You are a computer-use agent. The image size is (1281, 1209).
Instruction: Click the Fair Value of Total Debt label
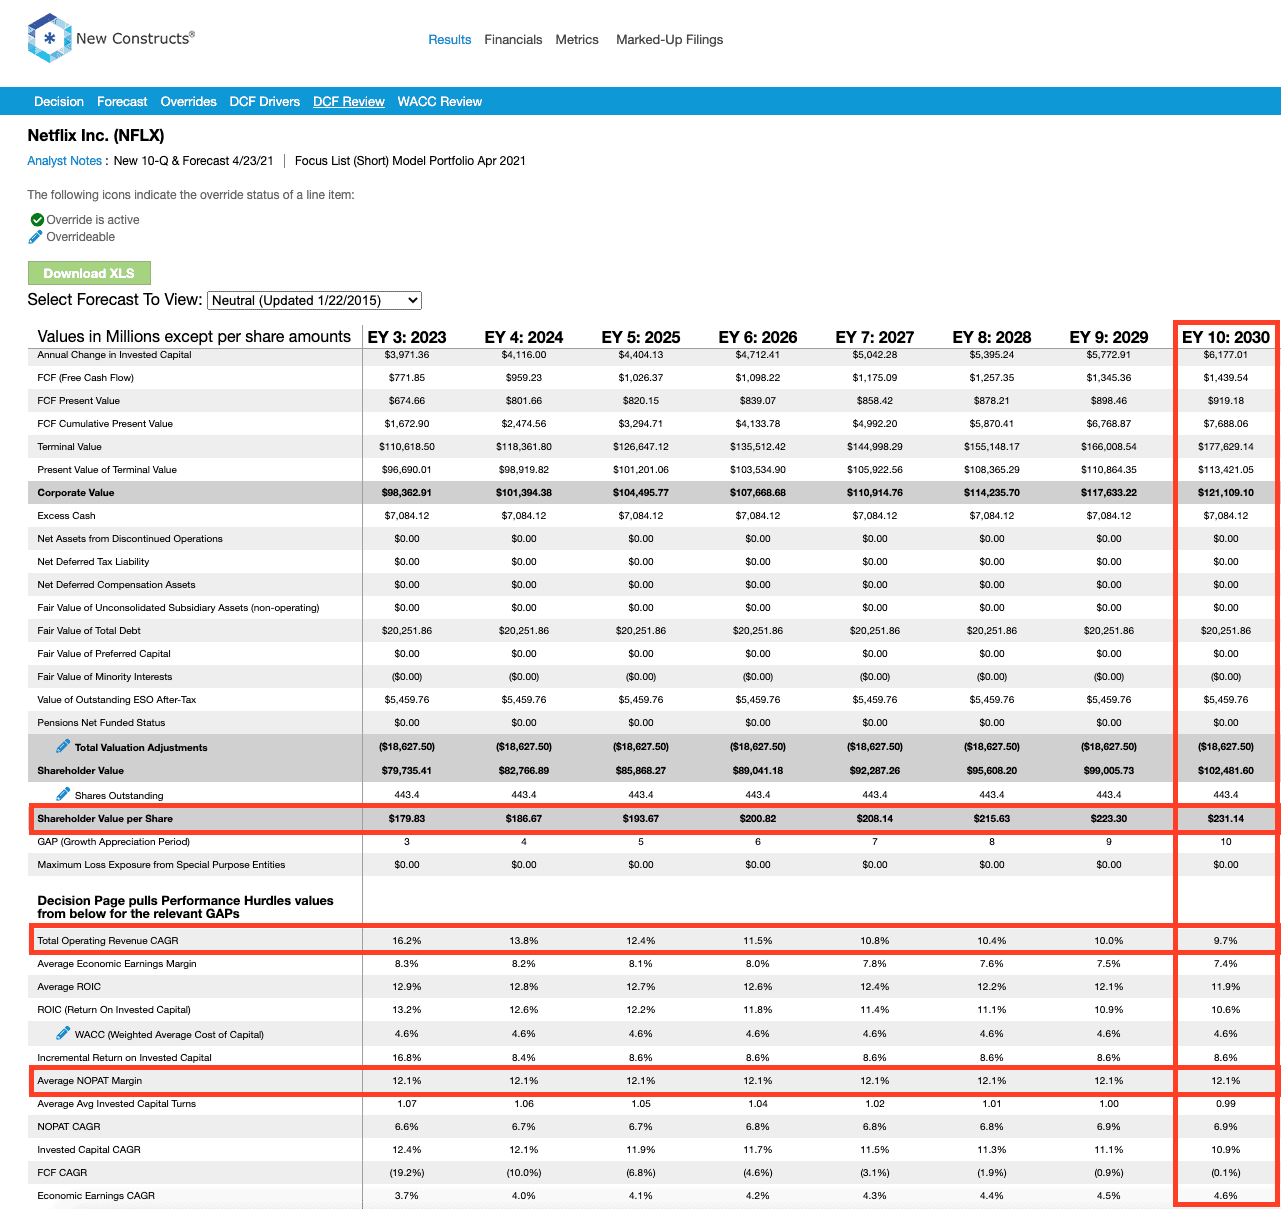[x=89, y=631]
